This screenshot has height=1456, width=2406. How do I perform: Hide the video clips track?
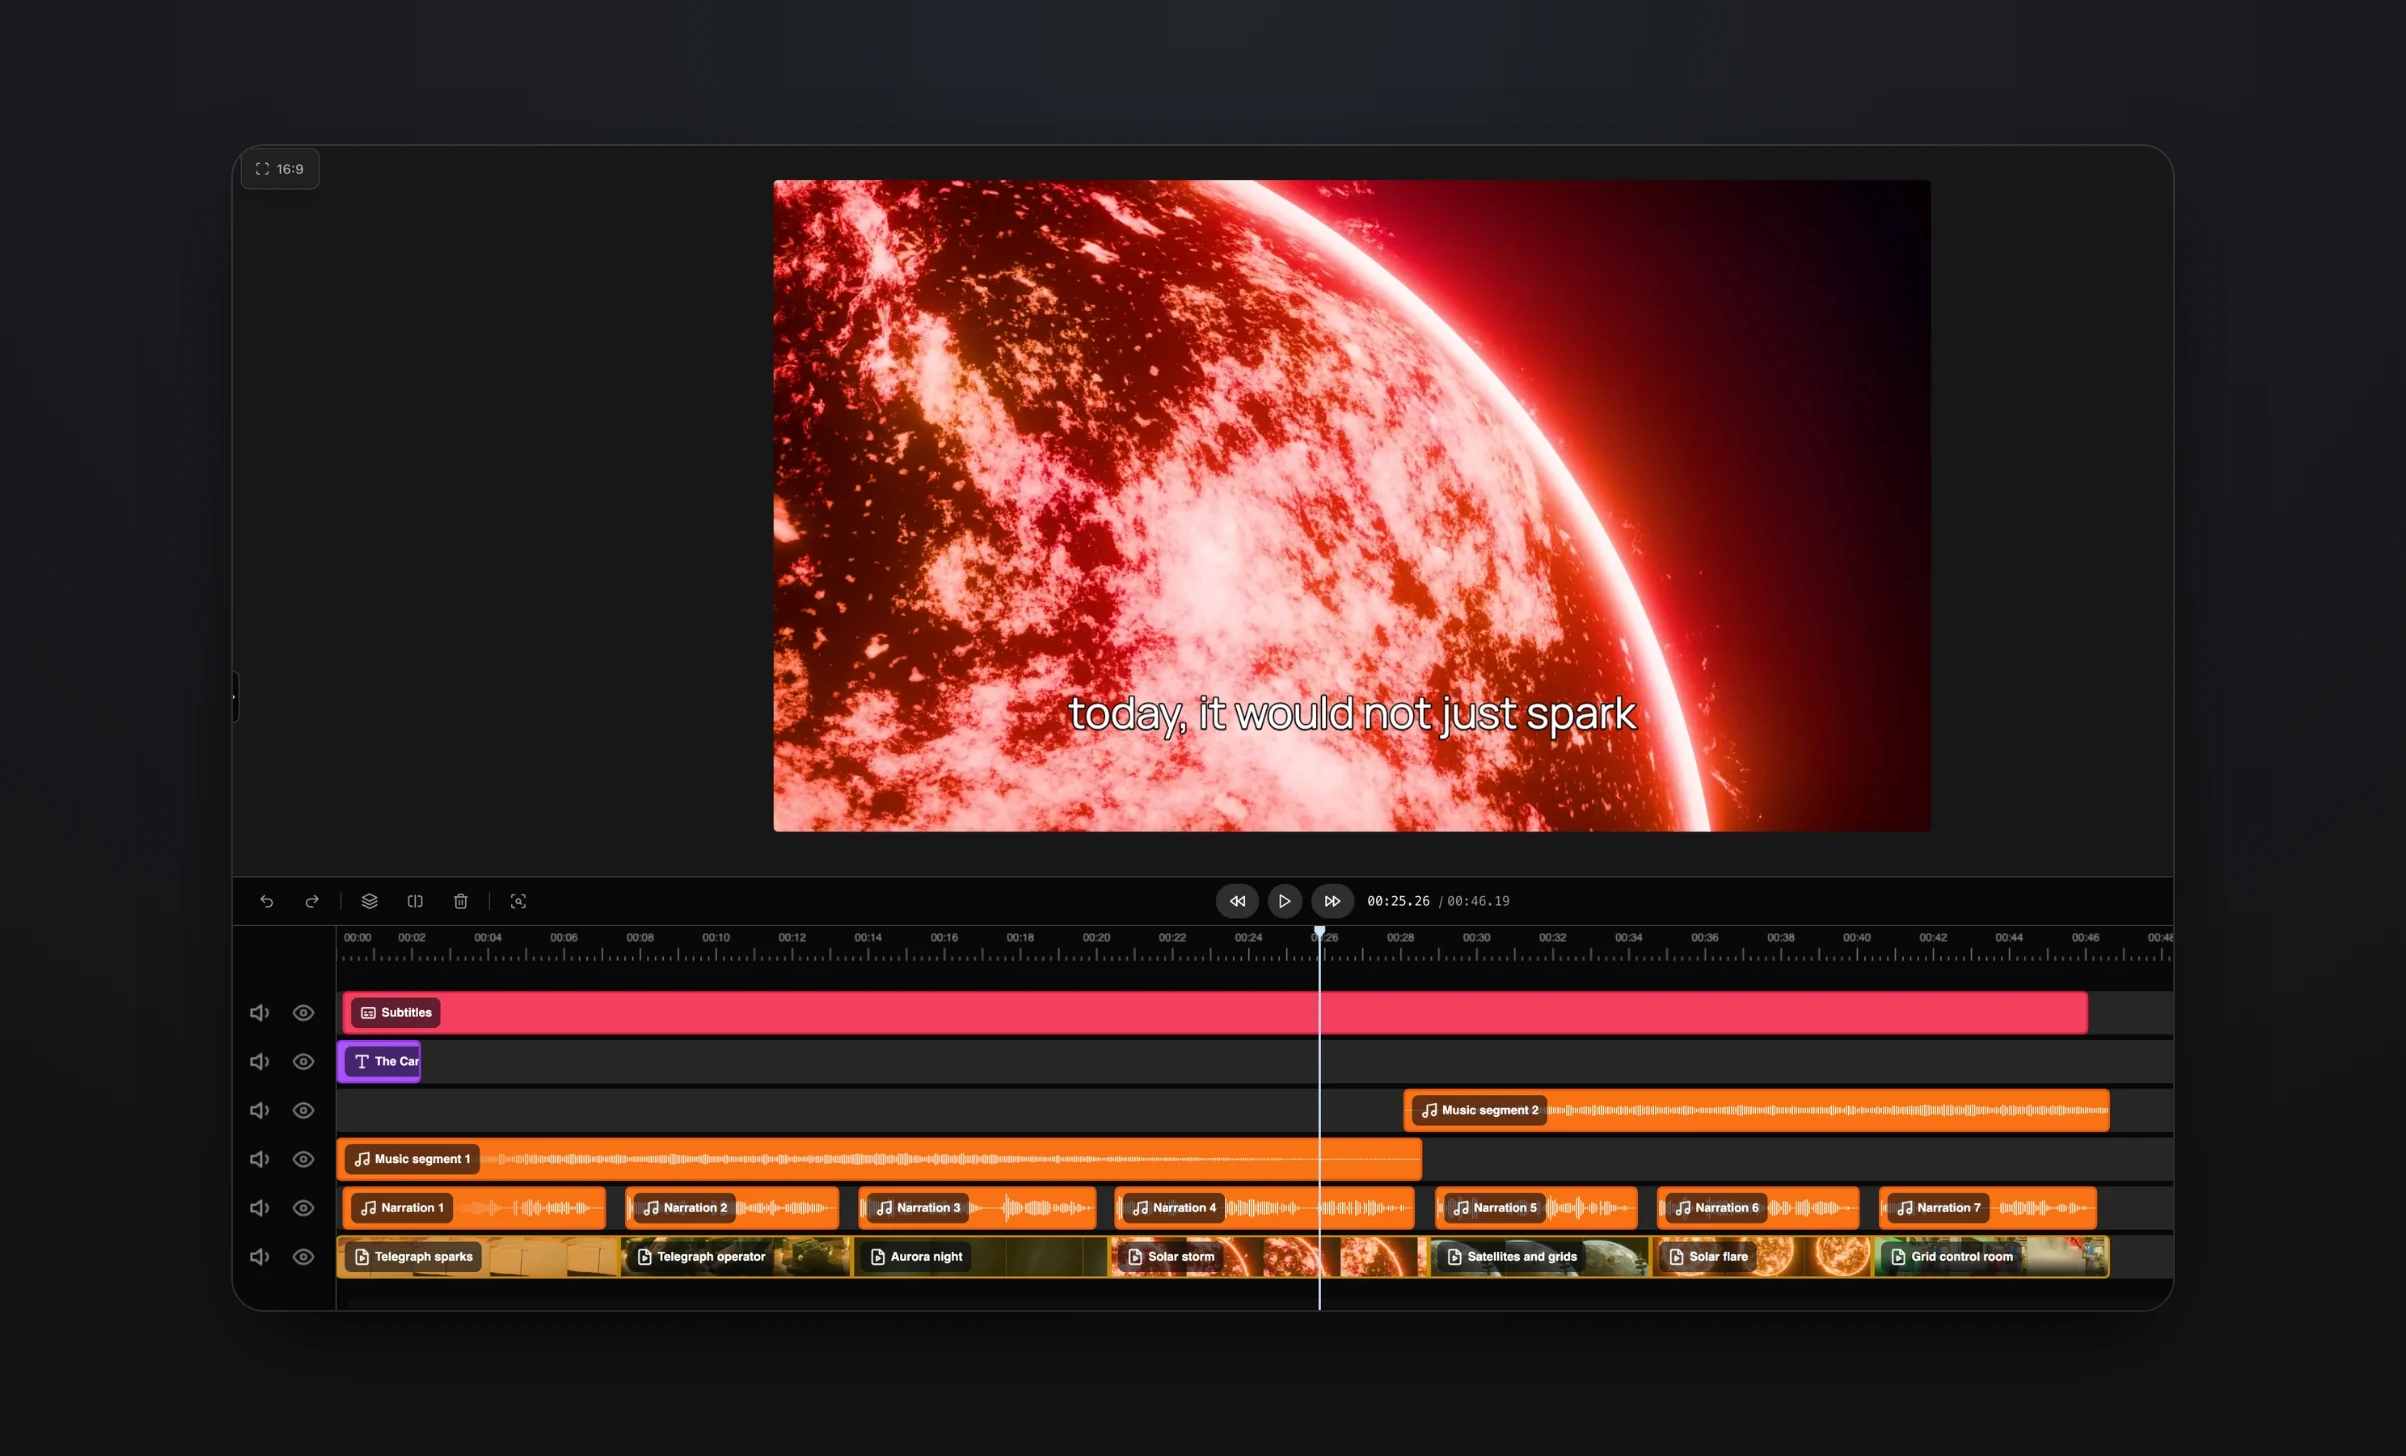pos(303,1257)
